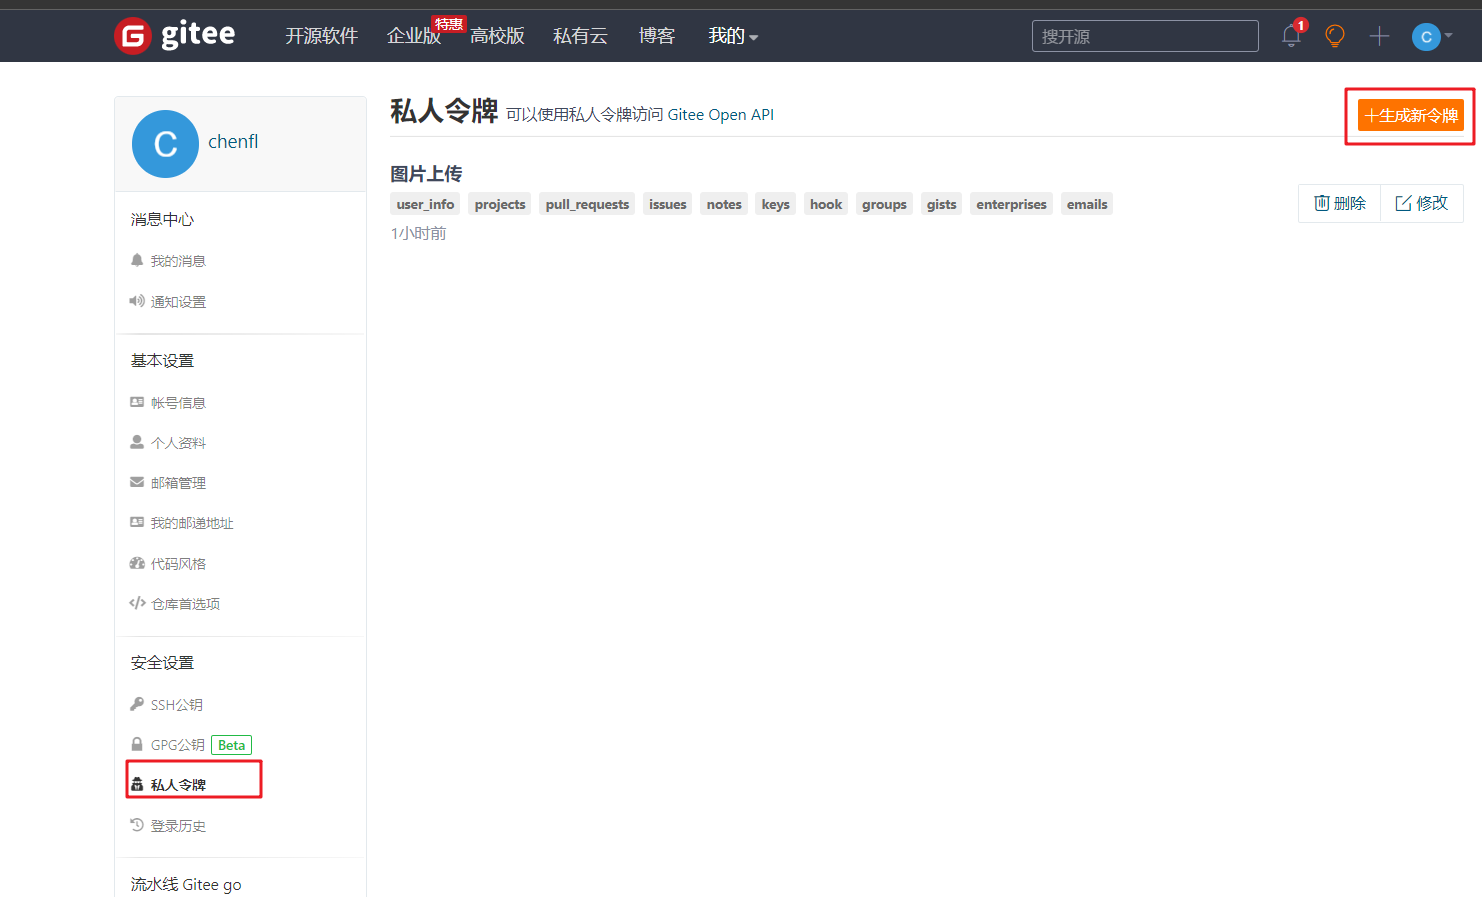Focus the 搜开源 search field
This screenshot has width=1482, height=897.
pos(1145,36)
